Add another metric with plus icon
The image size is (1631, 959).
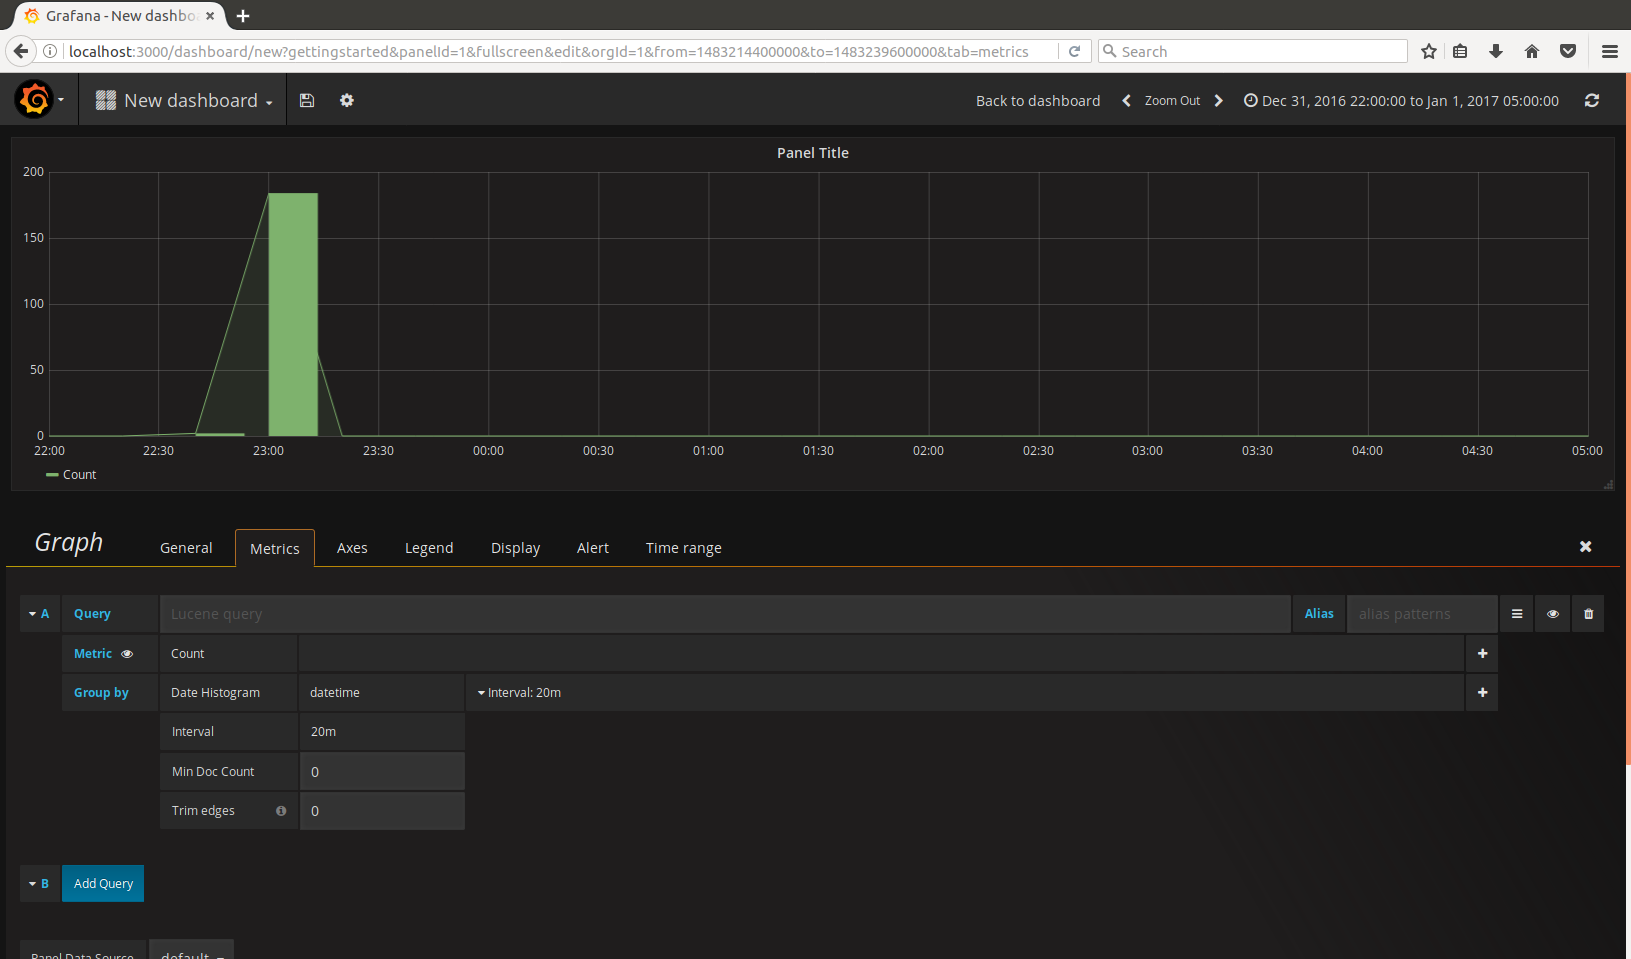click(1482, 653)
